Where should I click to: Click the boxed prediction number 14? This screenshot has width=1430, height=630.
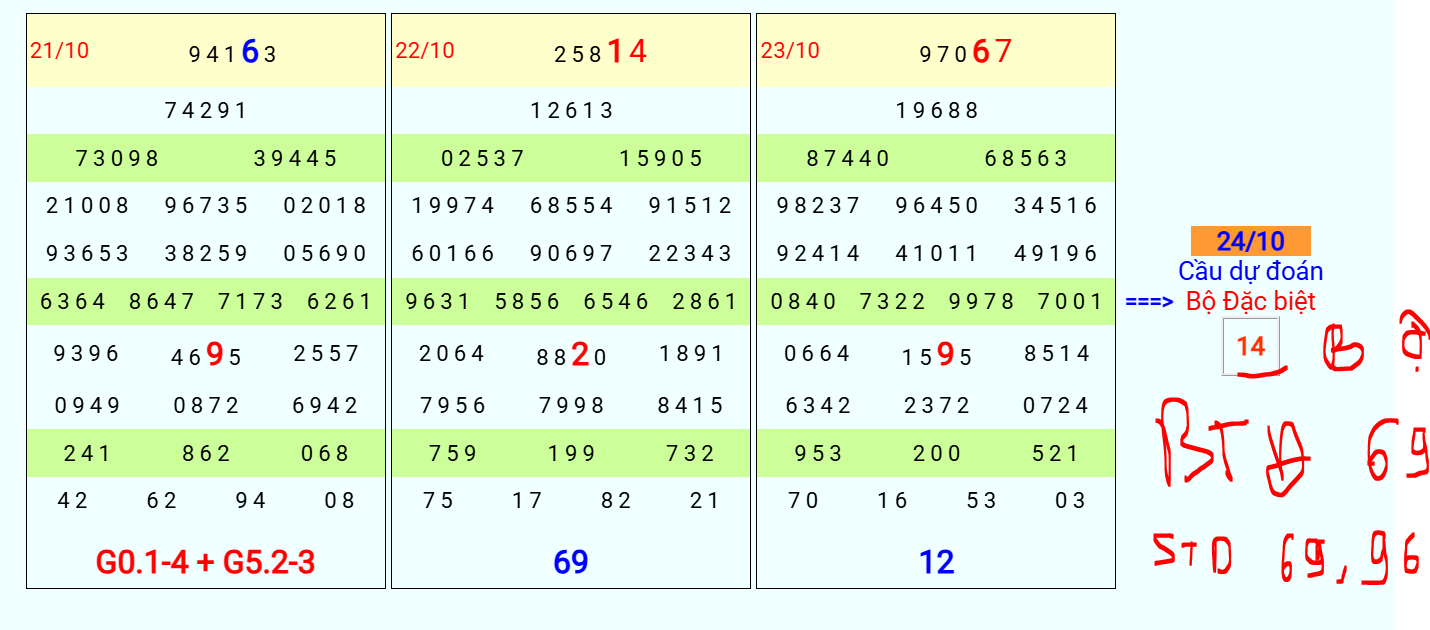pos(1251,347)
